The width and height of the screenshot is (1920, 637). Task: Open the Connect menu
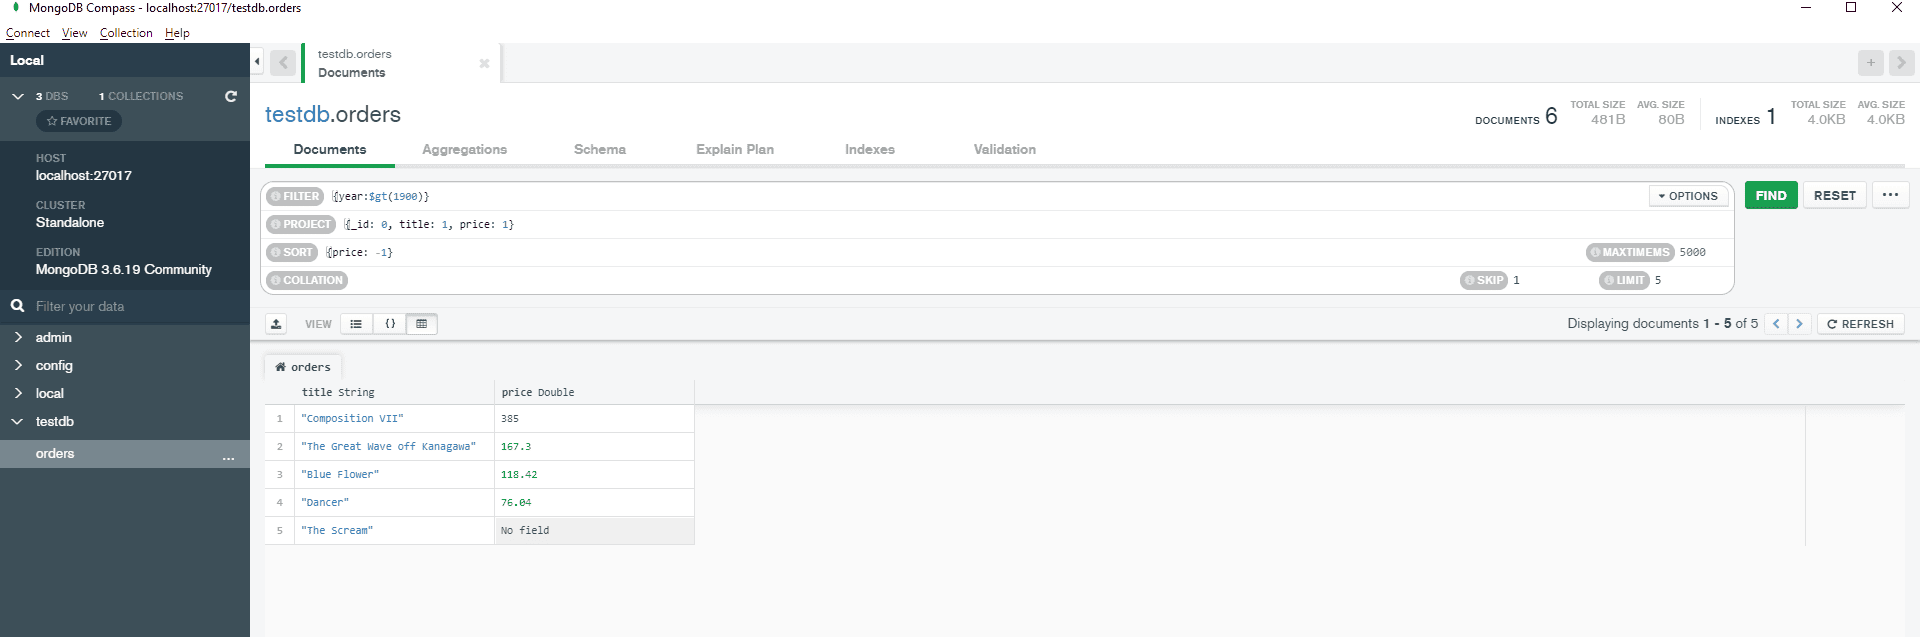pyautogui.click(x=28, y=33)
